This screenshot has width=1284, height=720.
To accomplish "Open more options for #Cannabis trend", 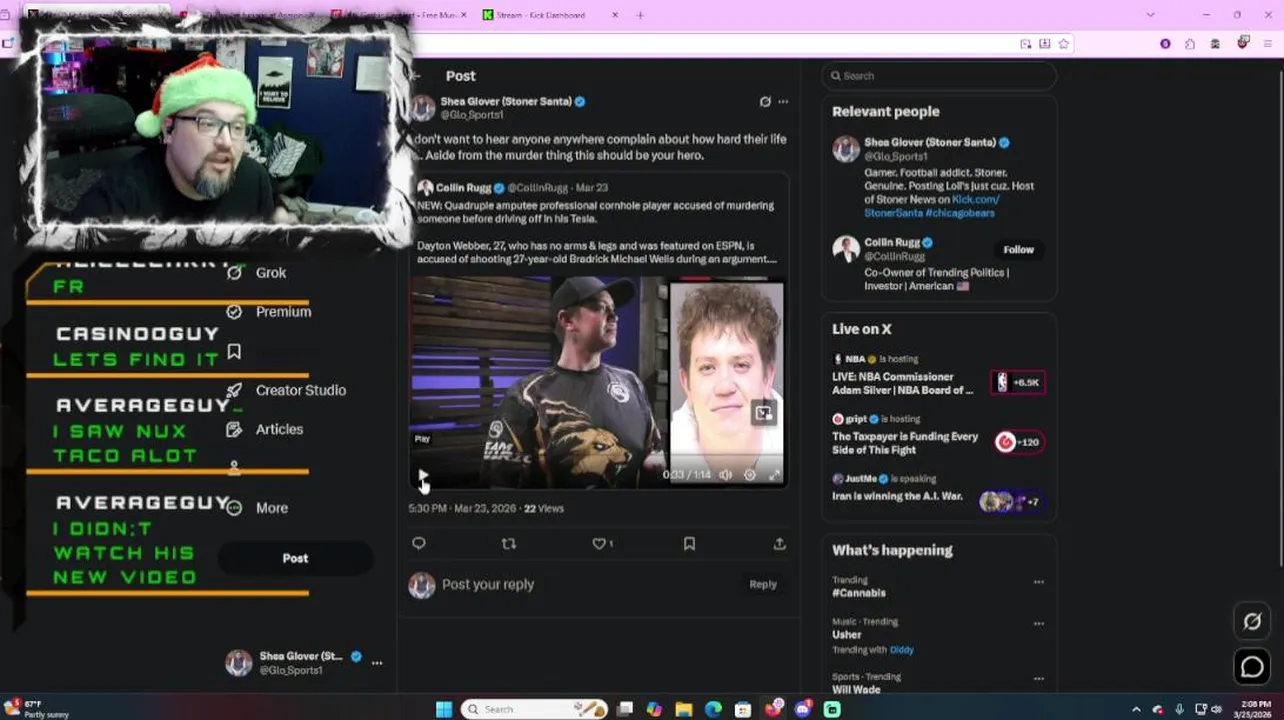I will pyautogui.click(x=1038, y=581).
